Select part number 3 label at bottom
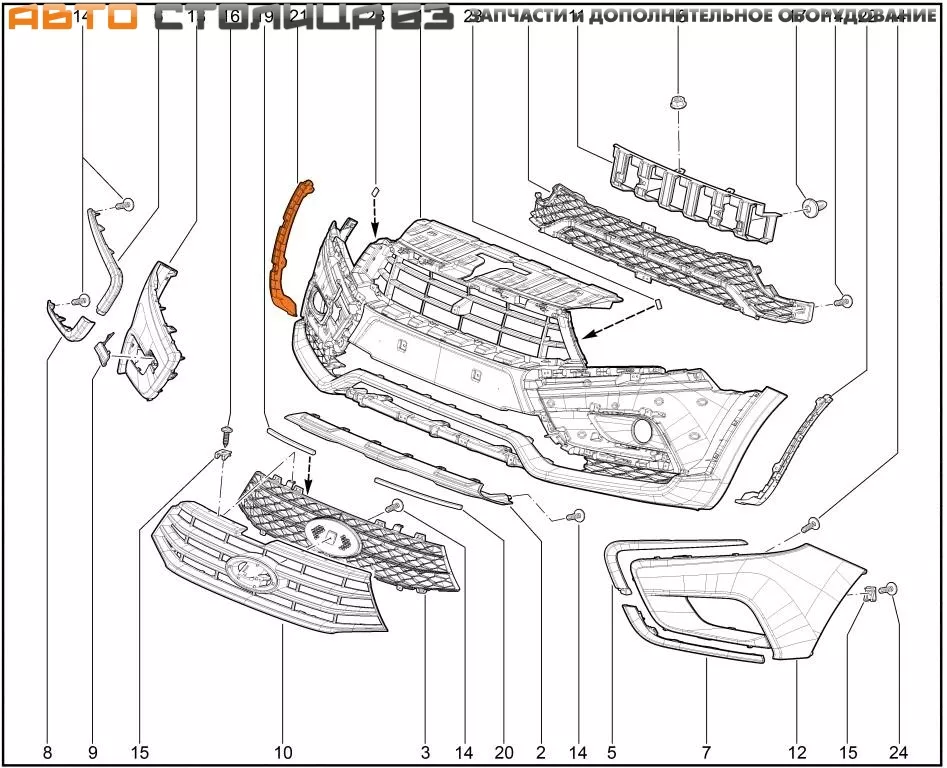Image resolution: width=947 pixels, height=768 pixels. coord(425,752)
